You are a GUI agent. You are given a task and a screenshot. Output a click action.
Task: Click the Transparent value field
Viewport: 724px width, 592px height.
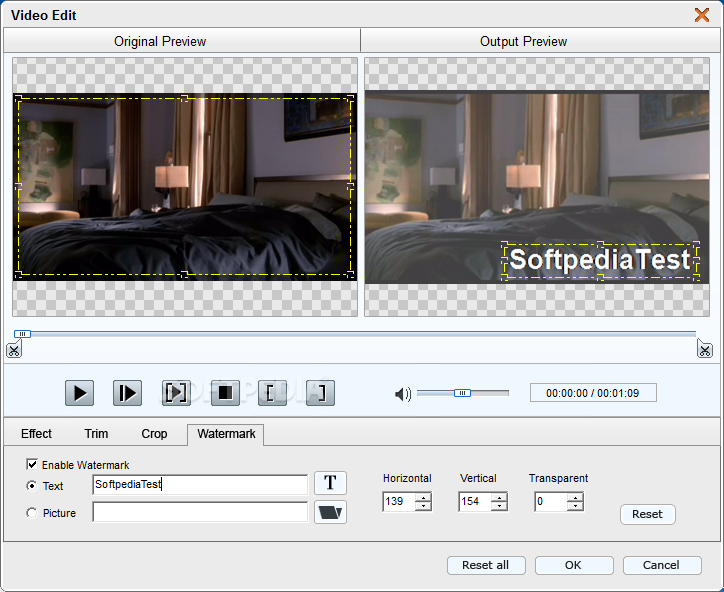pyautogui.click(x=551, y=501)
